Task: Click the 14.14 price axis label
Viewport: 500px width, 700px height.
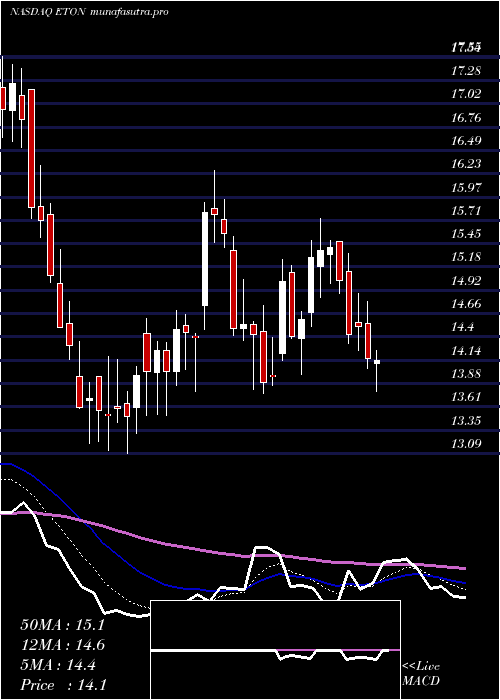Action: coord(466,351)
